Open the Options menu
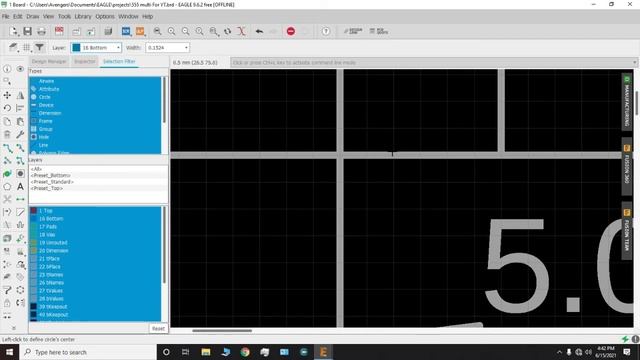 coord(105,16)
